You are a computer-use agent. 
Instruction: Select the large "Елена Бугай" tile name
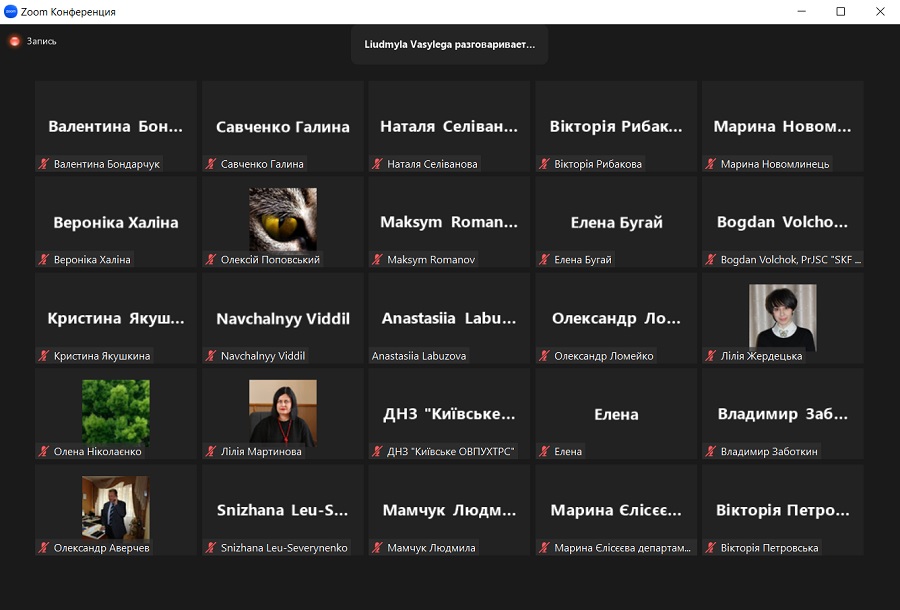616,223
